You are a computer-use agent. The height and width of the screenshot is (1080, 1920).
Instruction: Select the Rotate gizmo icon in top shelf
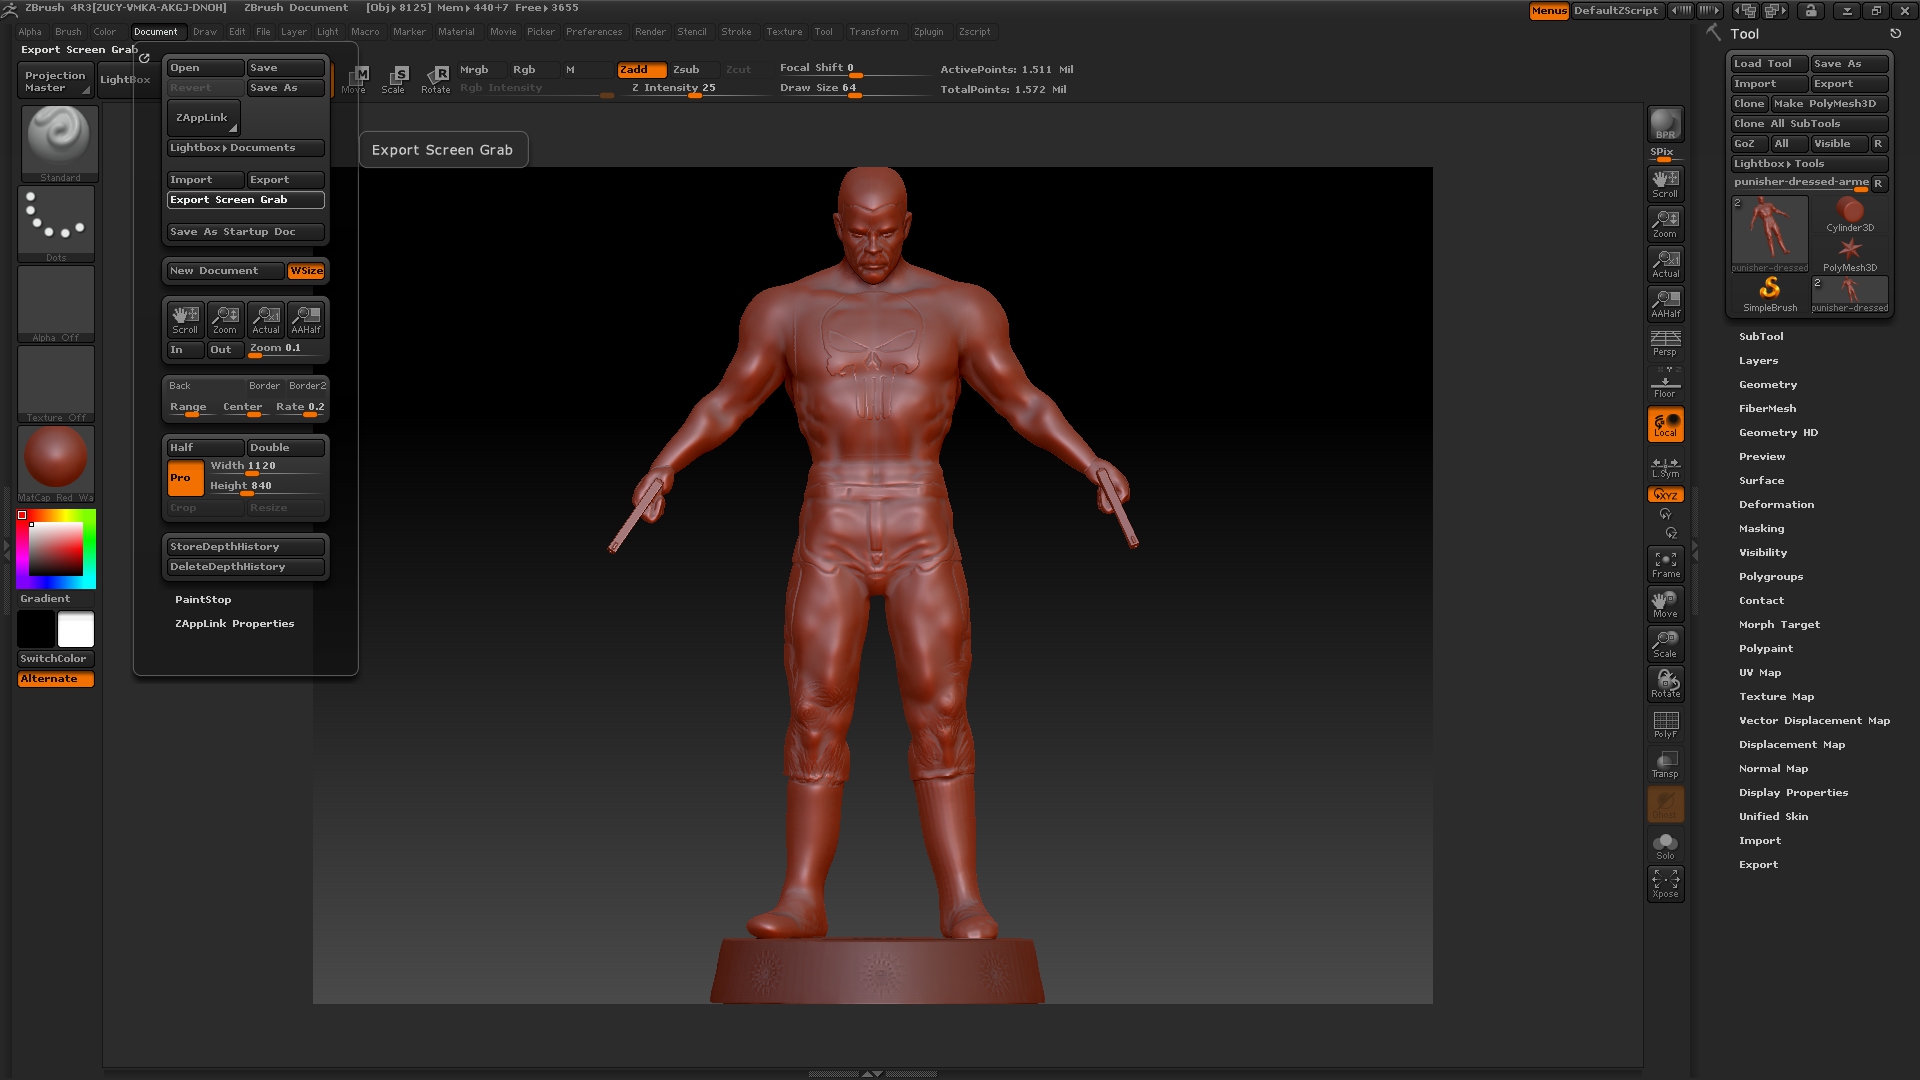coord(435,79)
